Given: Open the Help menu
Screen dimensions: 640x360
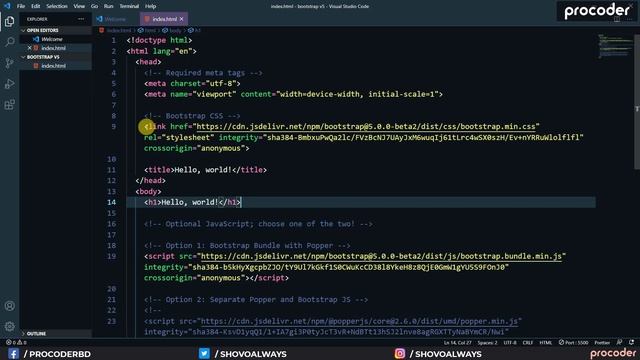Looking at the screenshot, I should pos(151,6).
